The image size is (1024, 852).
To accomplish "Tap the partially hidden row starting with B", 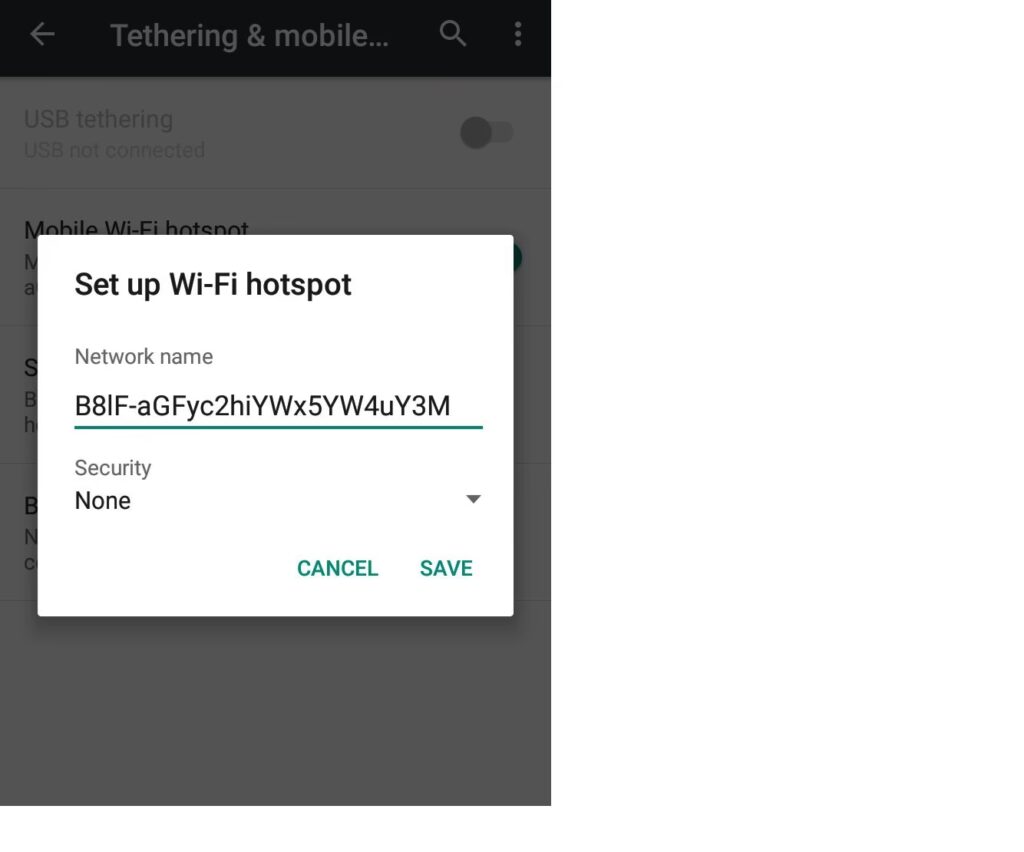I will pos(18,532).
